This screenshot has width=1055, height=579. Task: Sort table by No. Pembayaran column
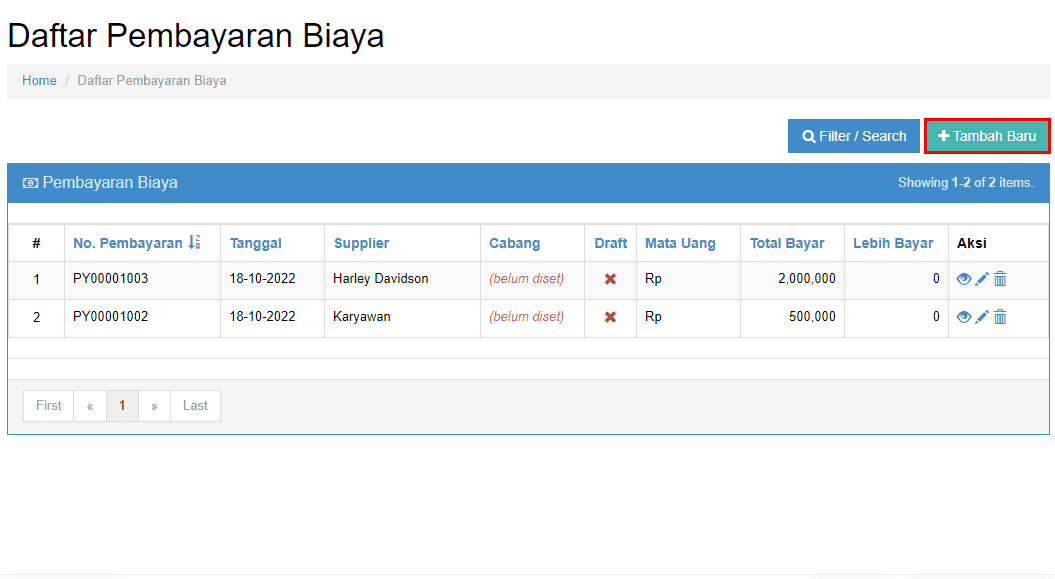click(x=128, y=243)
